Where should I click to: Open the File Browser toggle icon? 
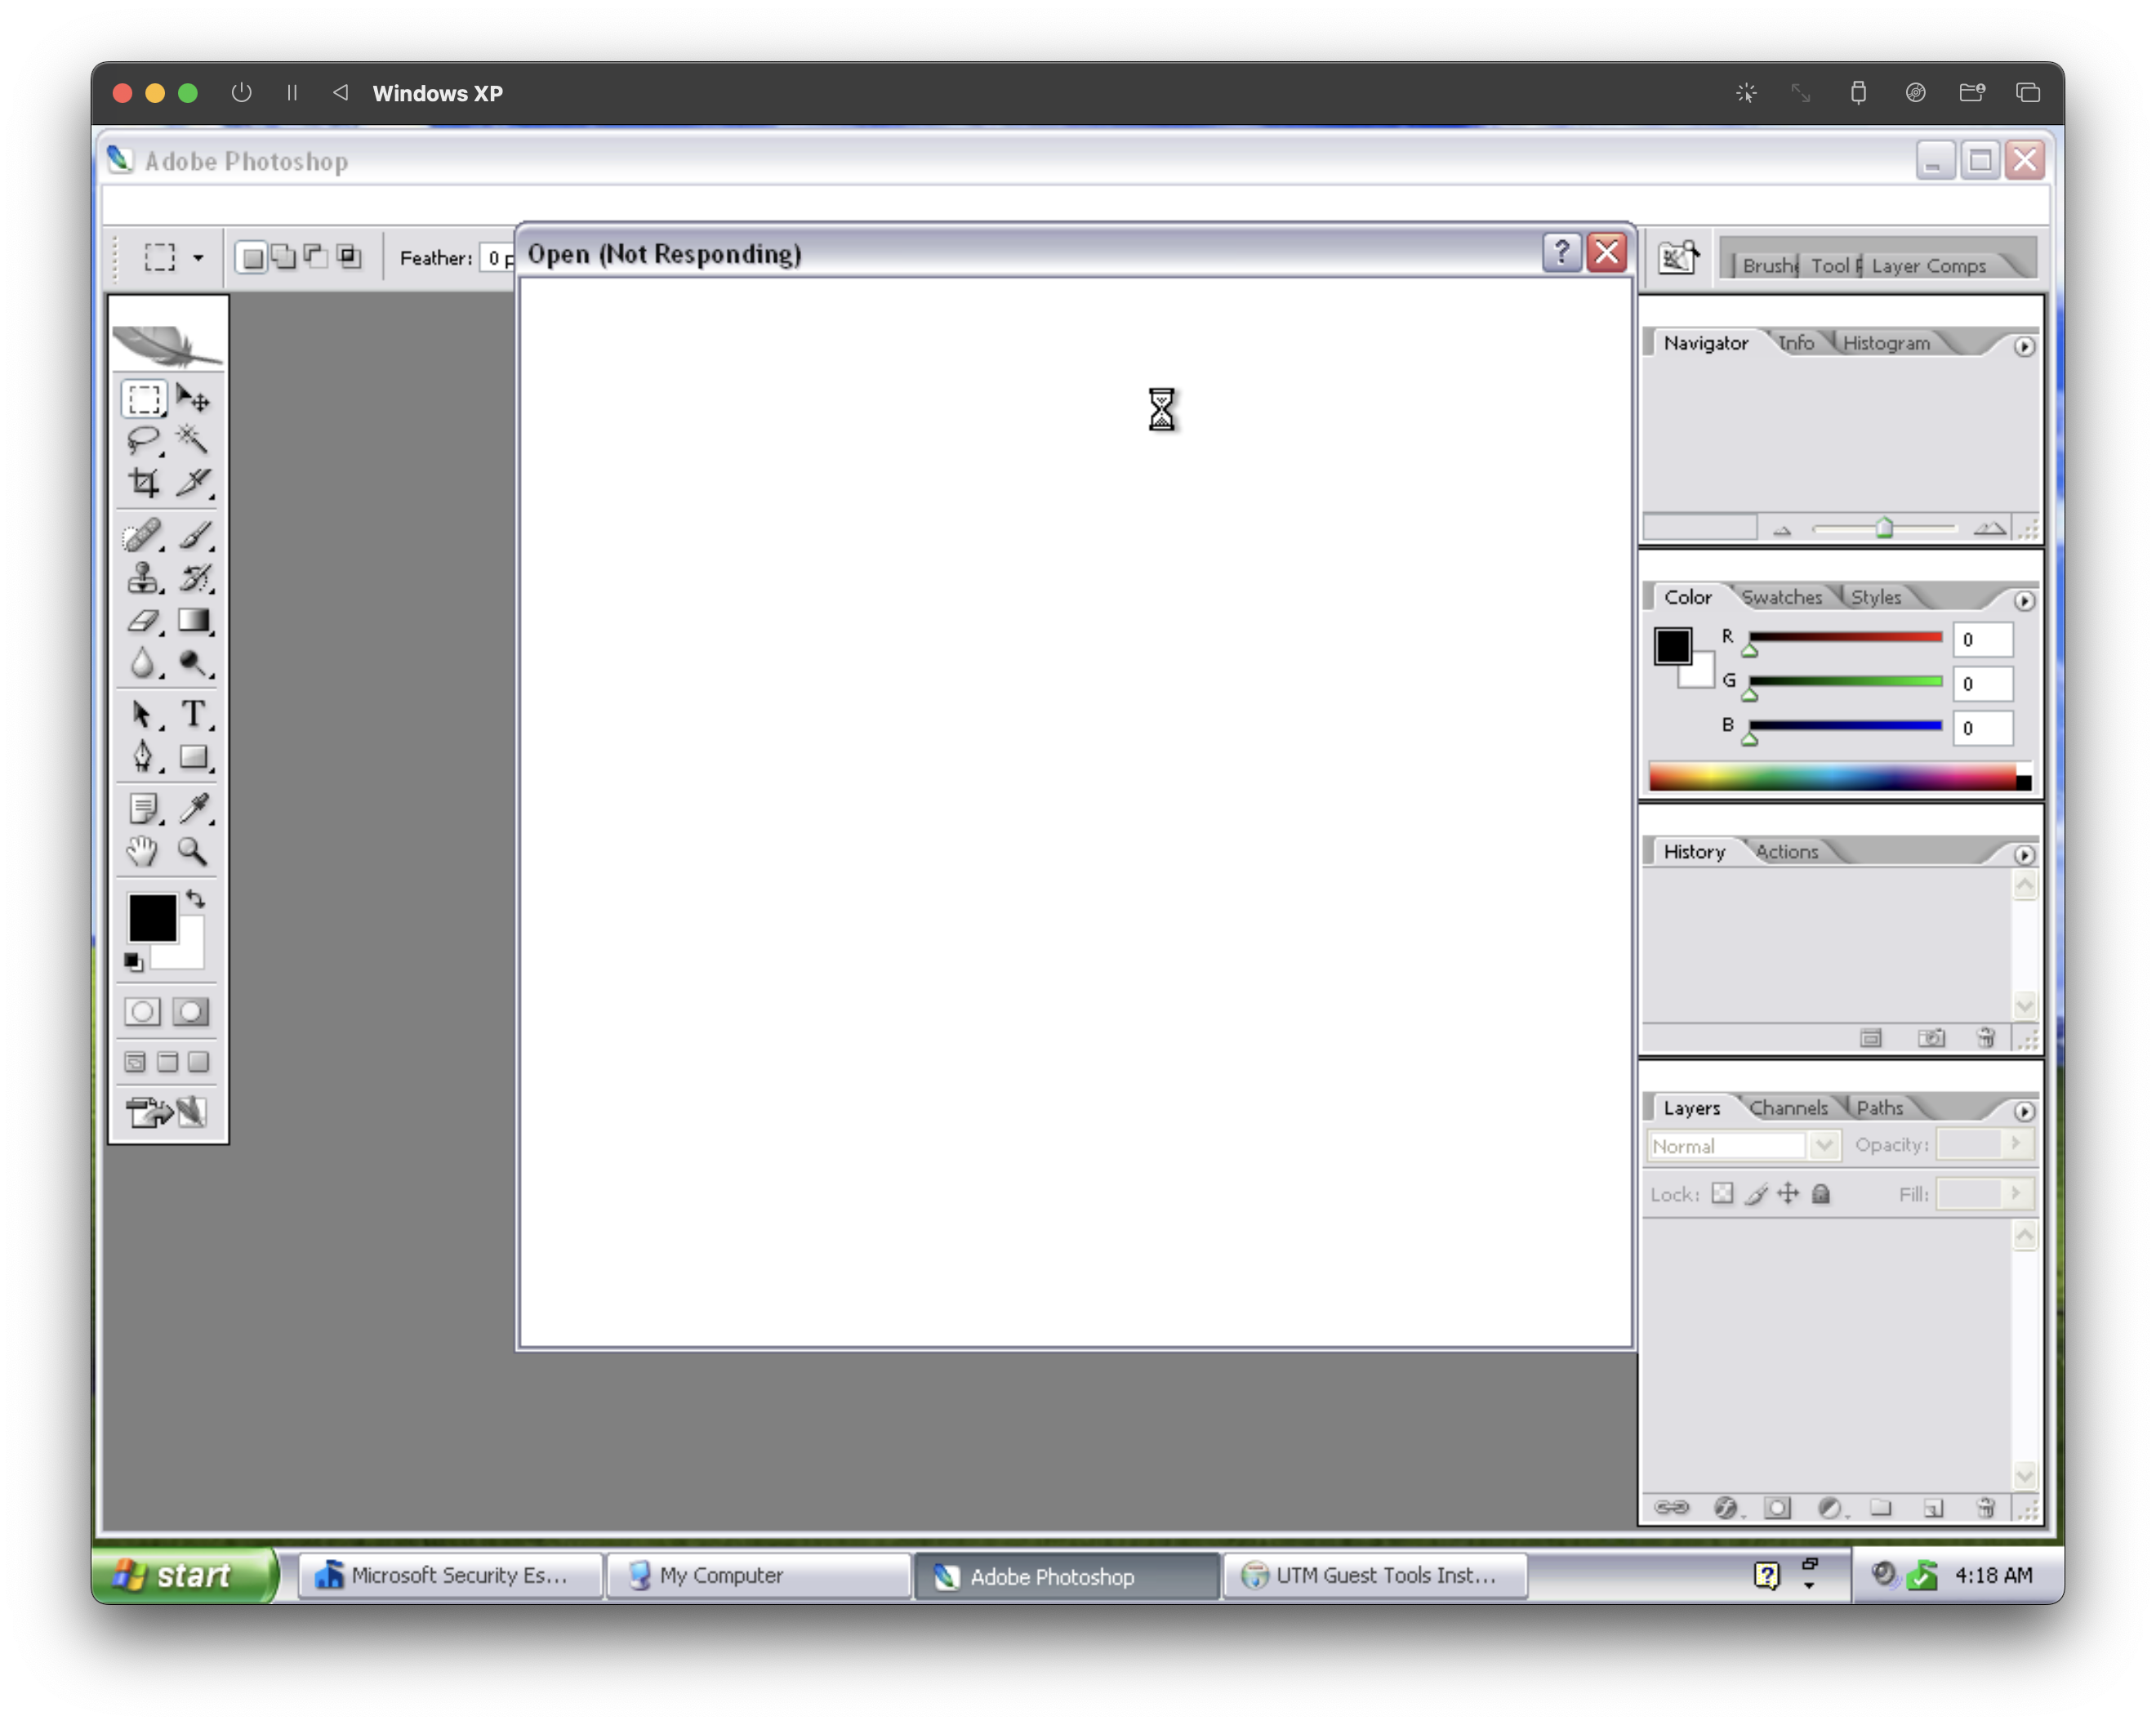[x=1678, y=258]
